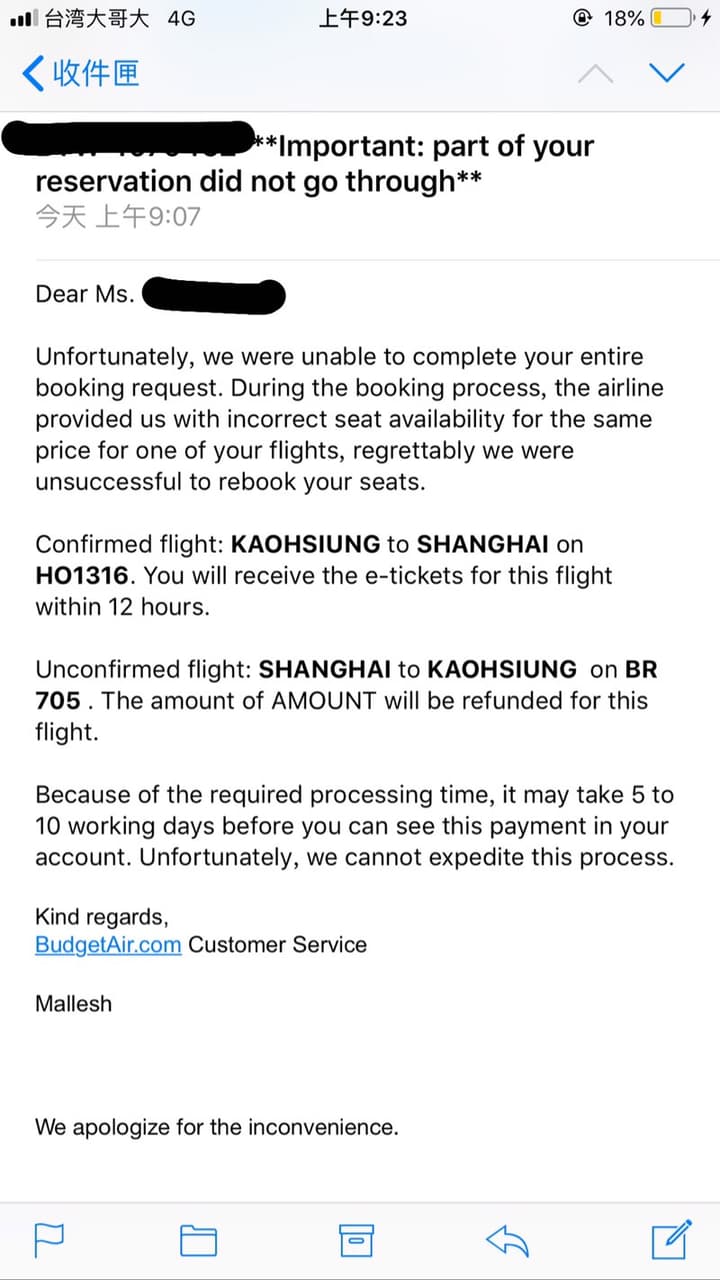The image size is (720, 1280).
Task: Select the 今天 上午9:07 timestamp
Action: pyautogui.click(x=118, y=216)
